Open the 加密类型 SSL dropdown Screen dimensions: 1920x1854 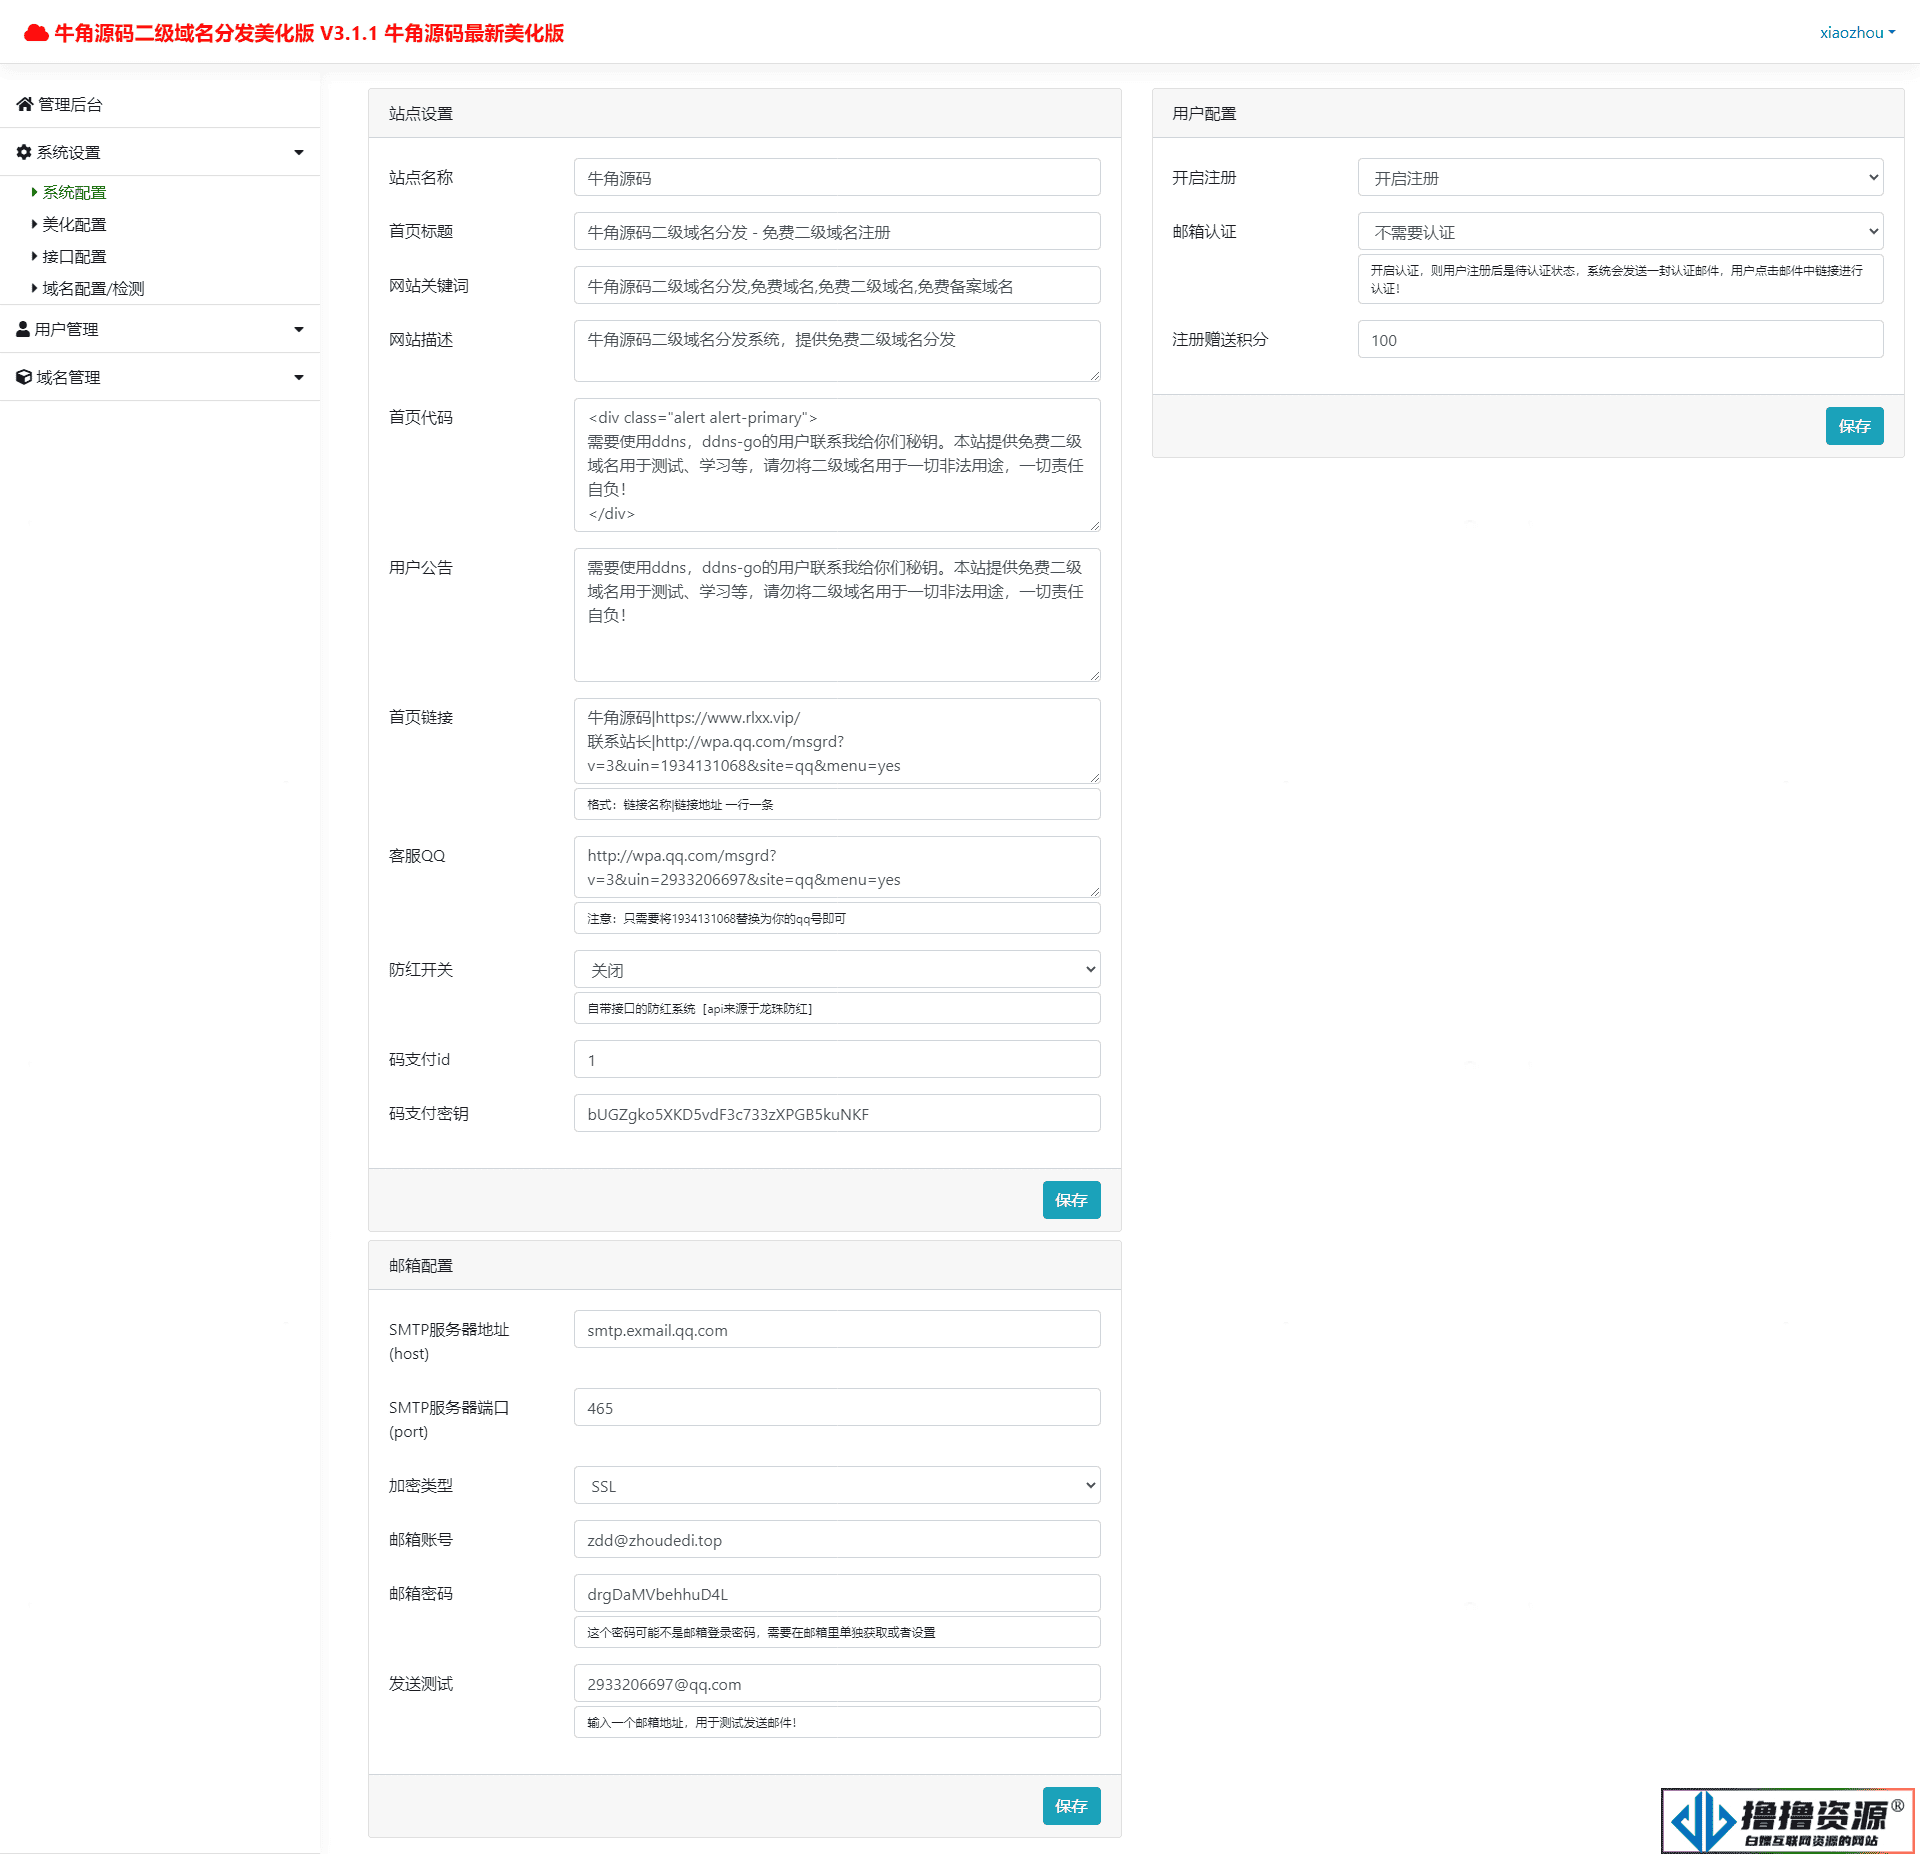[x=837, y=1485]
